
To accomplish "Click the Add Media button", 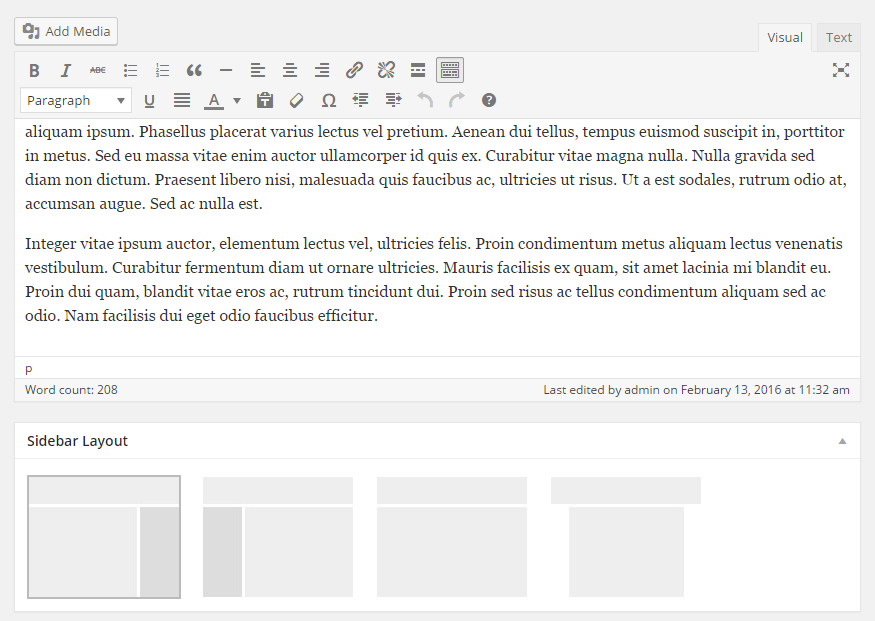I will 66,31.
